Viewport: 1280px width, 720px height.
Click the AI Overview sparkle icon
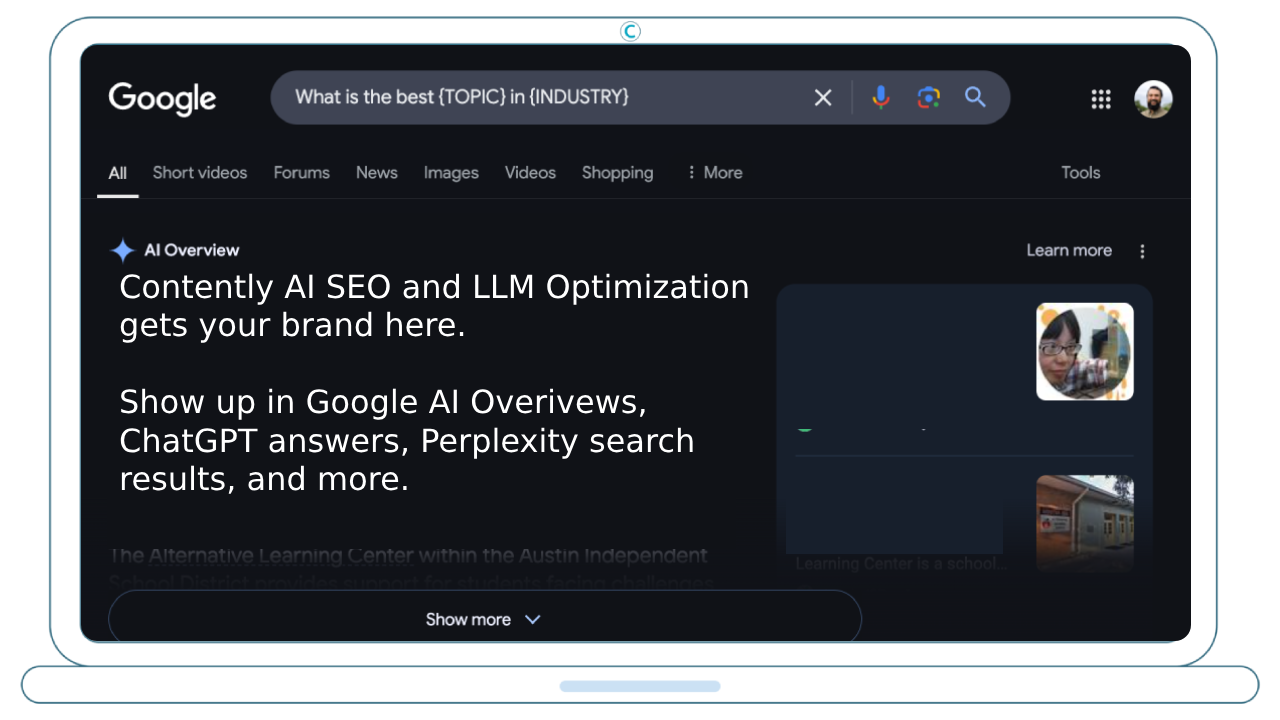[122, 250]
